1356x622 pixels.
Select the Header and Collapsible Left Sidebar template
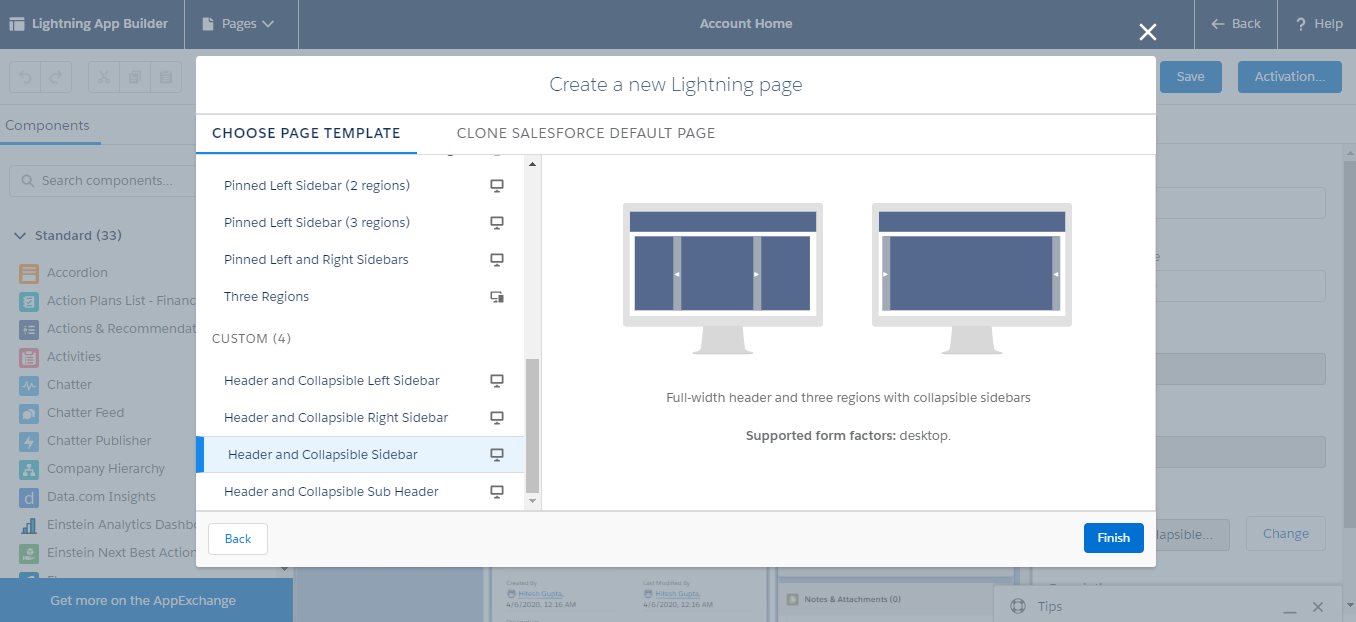(x=331, y=380)
